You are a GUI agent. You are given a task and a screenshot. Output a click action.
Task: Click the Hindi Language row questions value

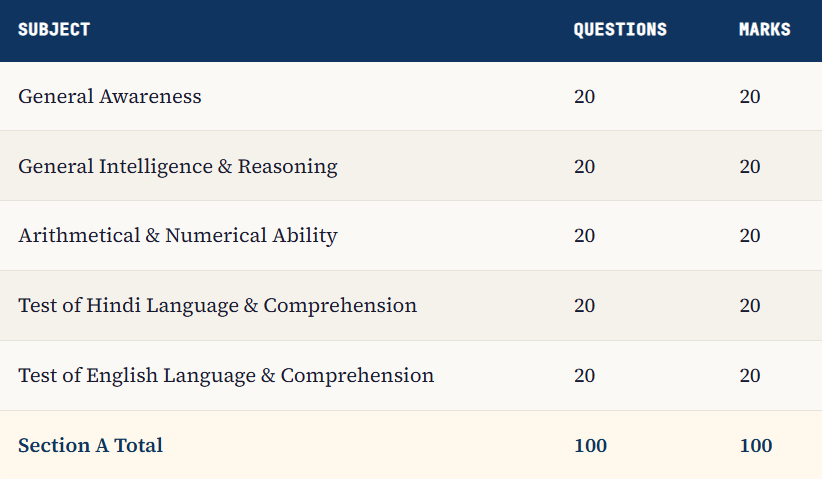tap(584, 305)
